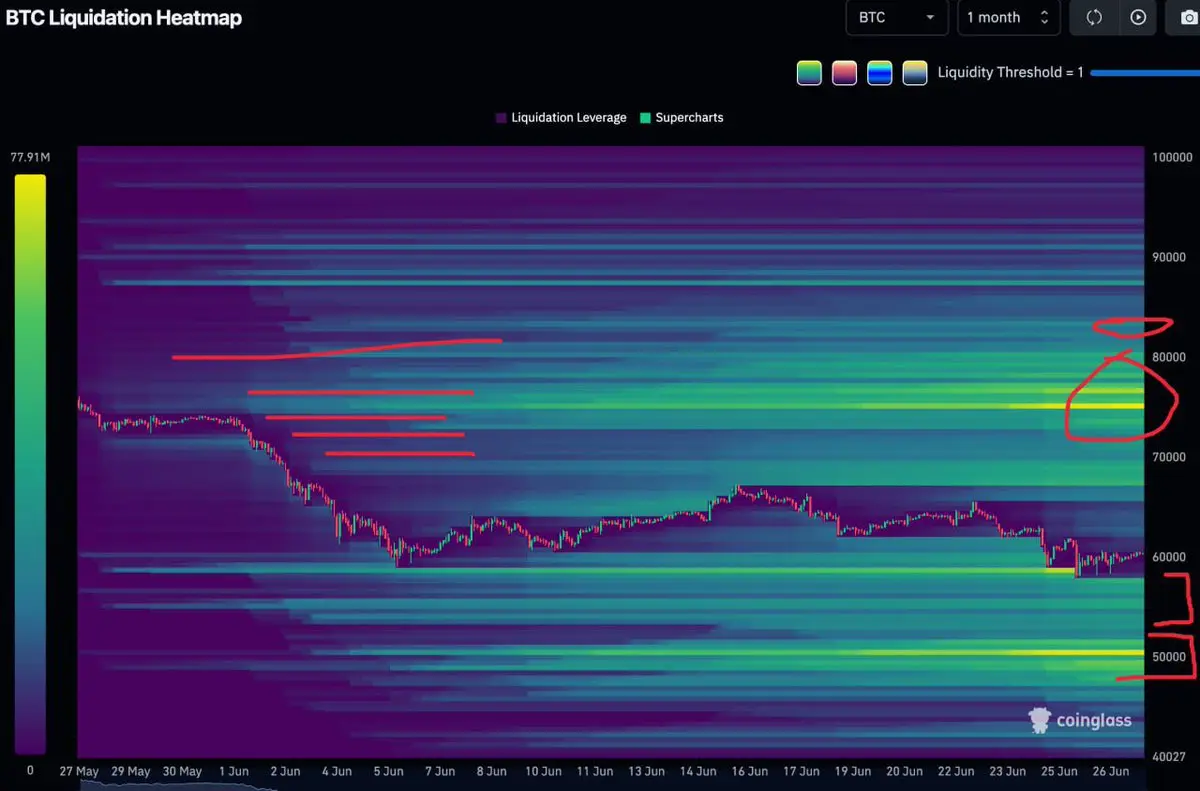Select the green-purple heatmap color scheme

coord(809,72)
